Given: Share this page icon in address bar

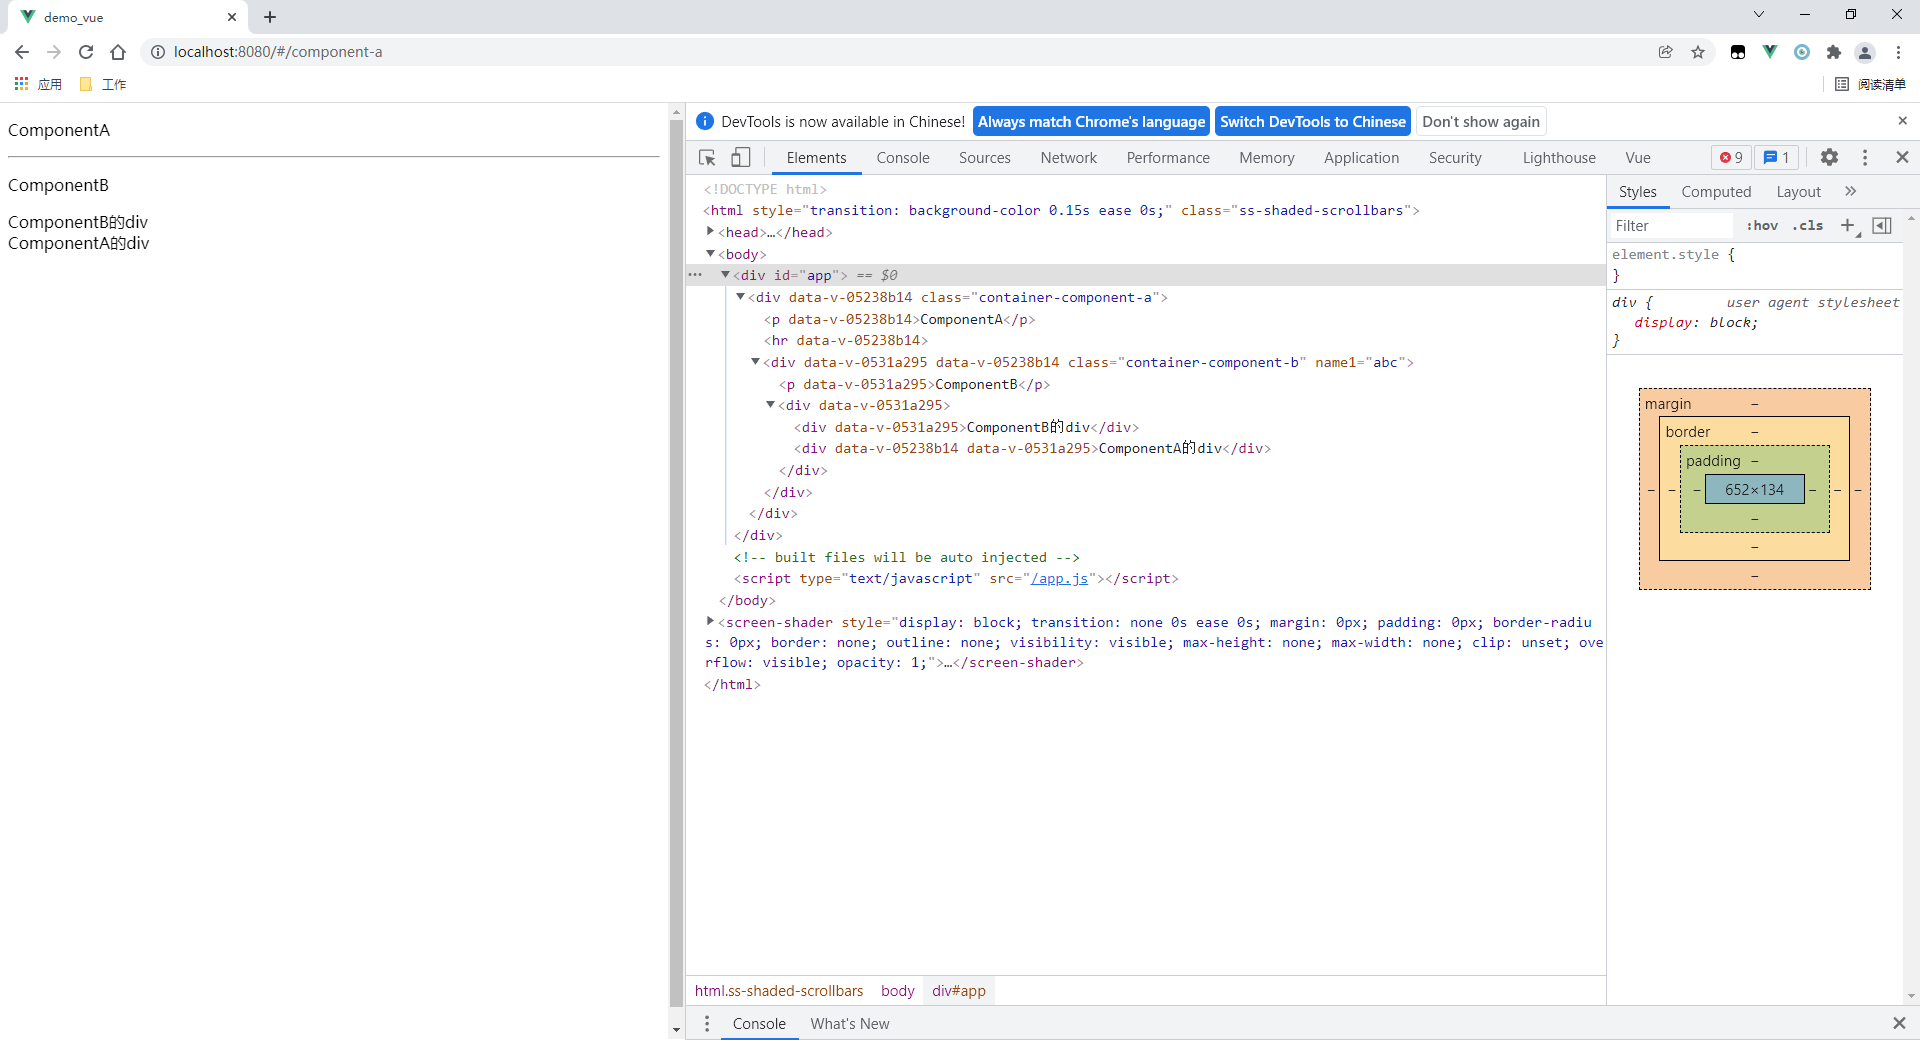Looking at the screenshot, I should [1666, 52].
